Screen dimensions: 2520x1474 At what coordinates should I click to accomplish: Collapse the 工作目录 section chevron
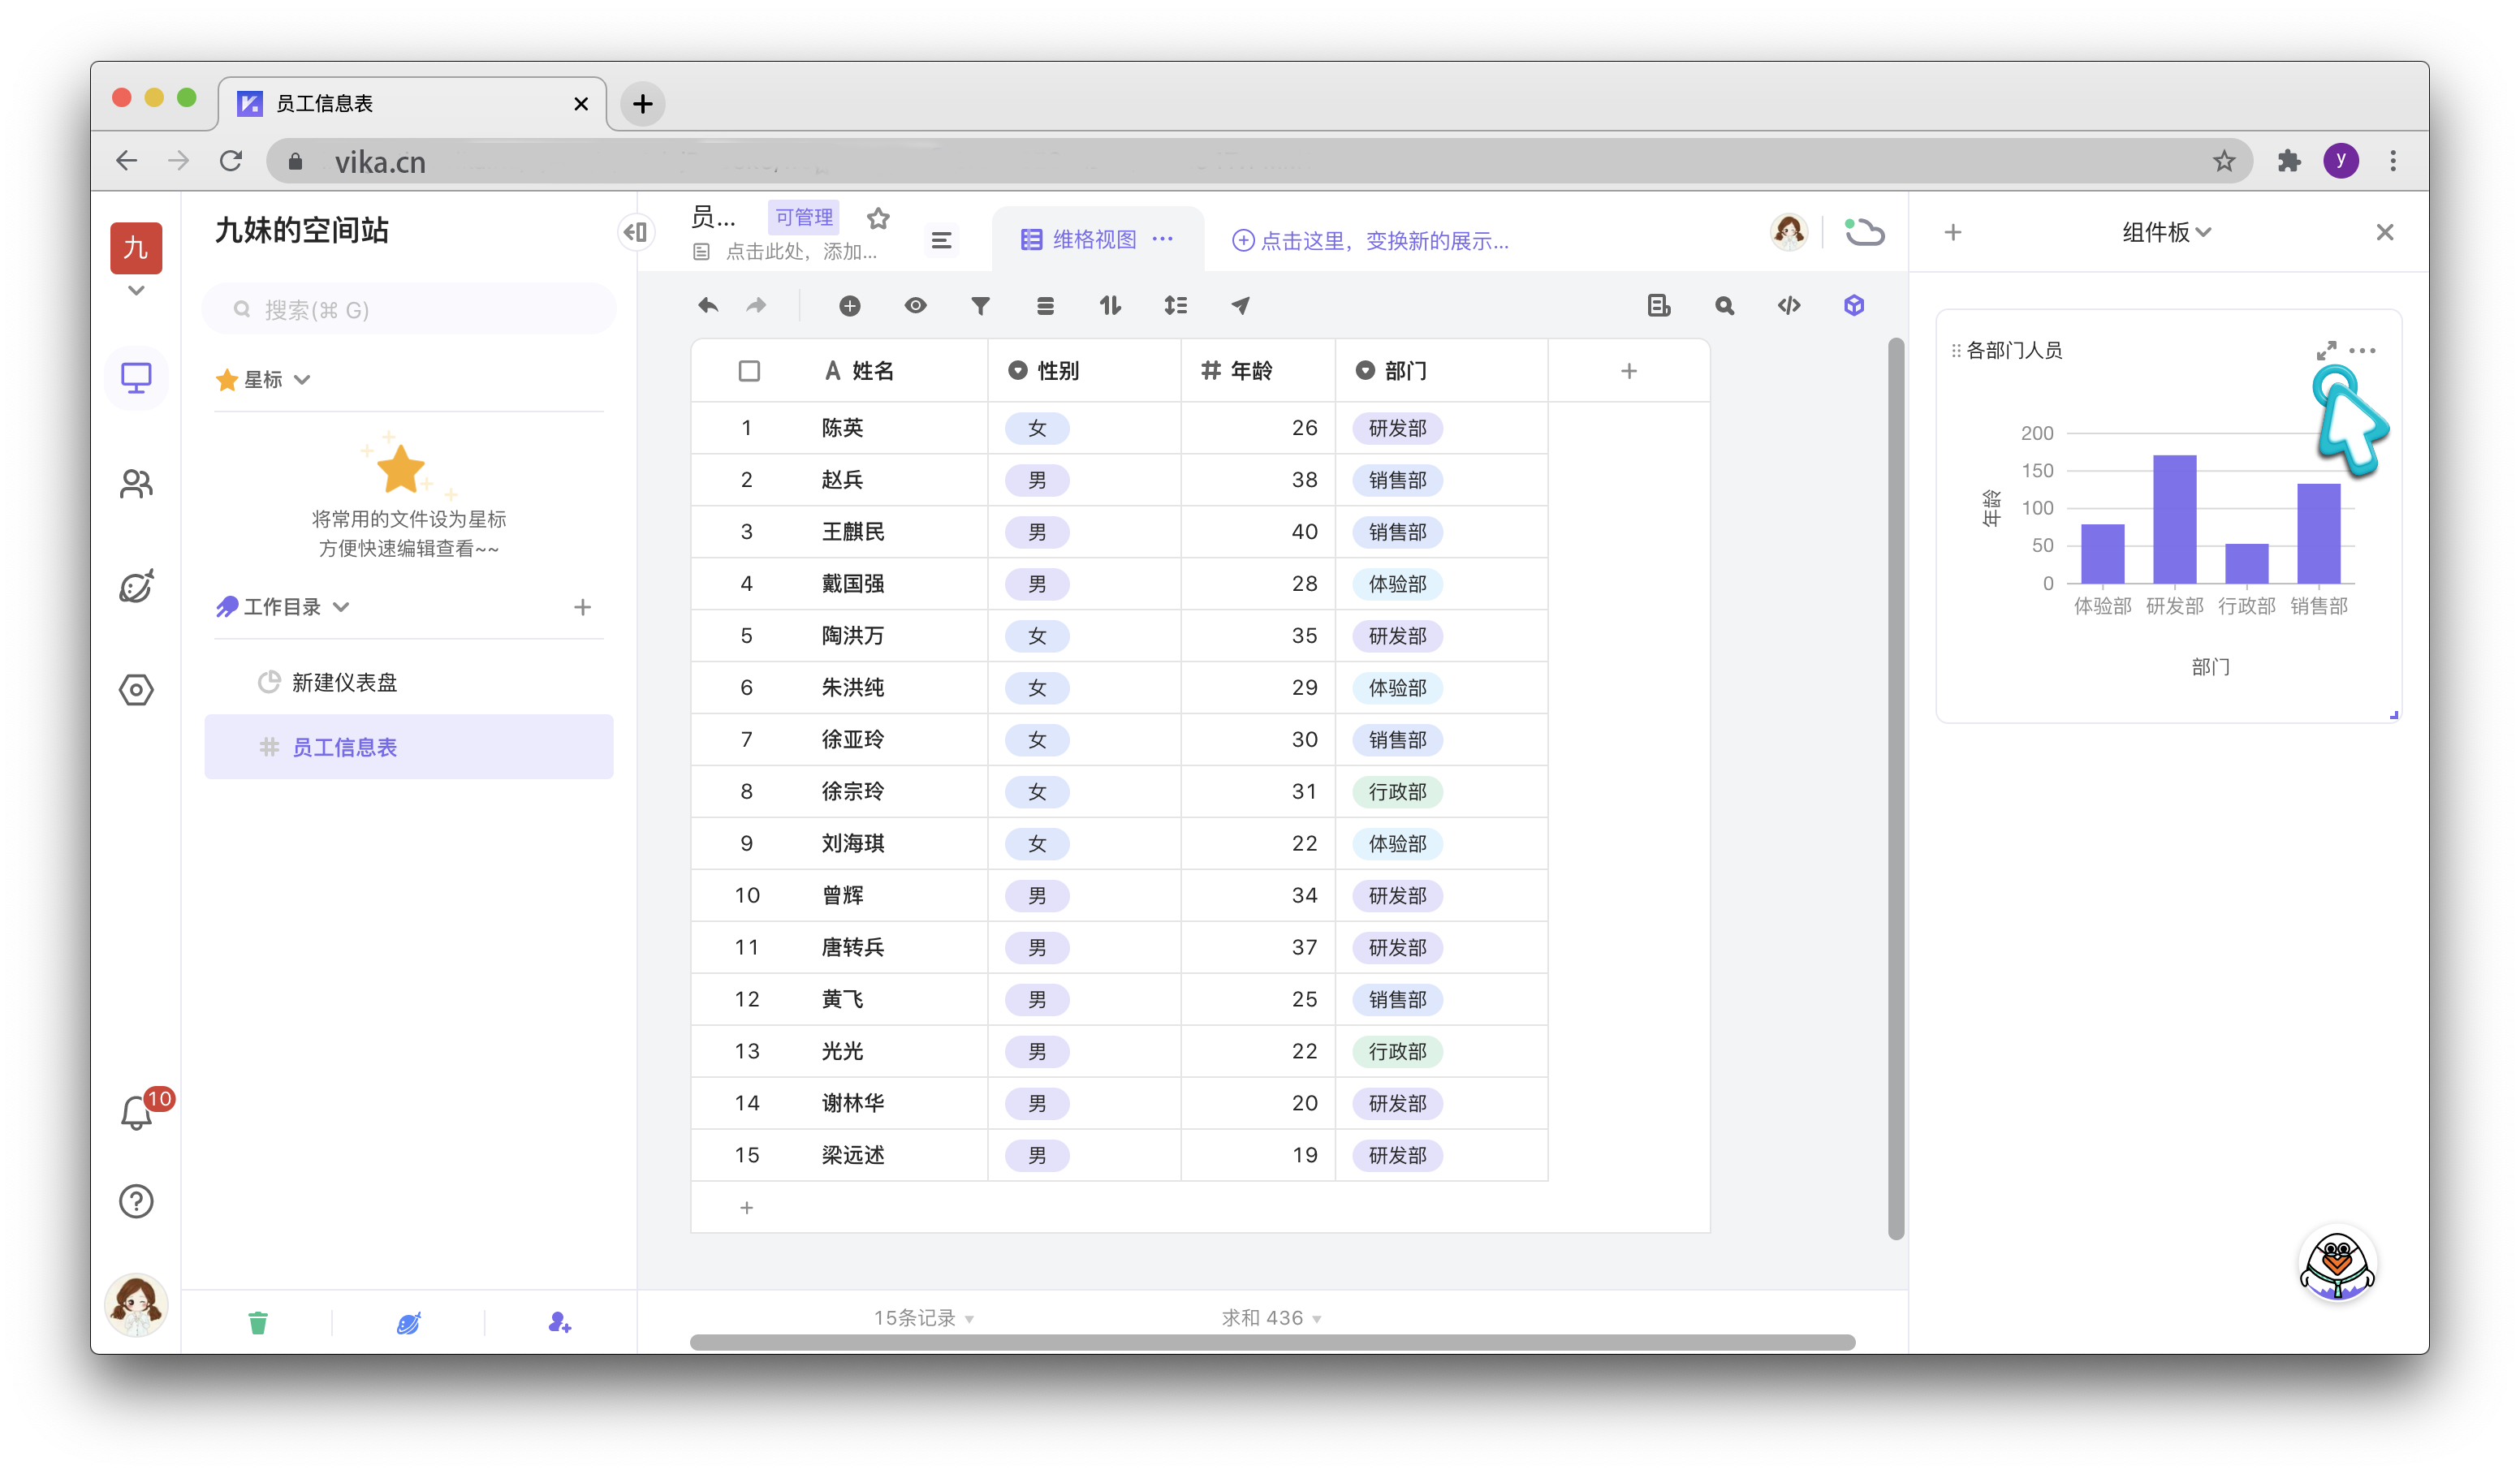tap(341, 607)
